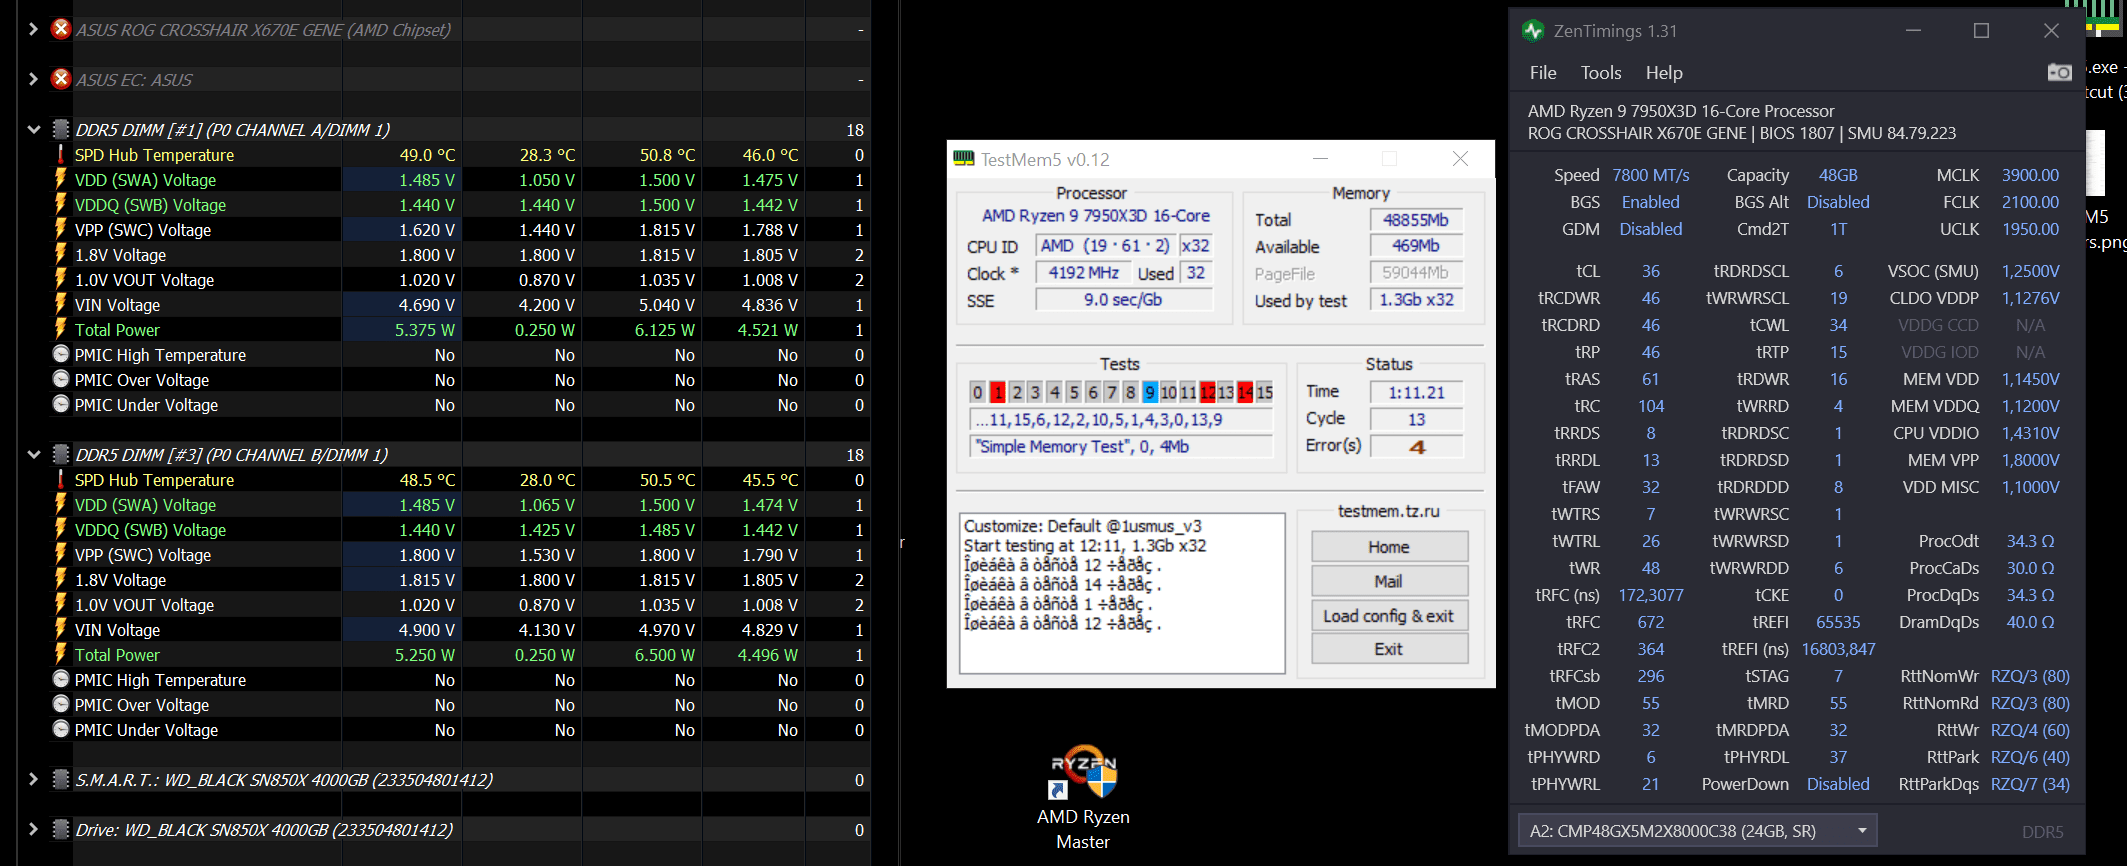This screenshot has width=2127, height=866.
Task: Click the Mail button in TestMem5
Action: coord(1389,581)
